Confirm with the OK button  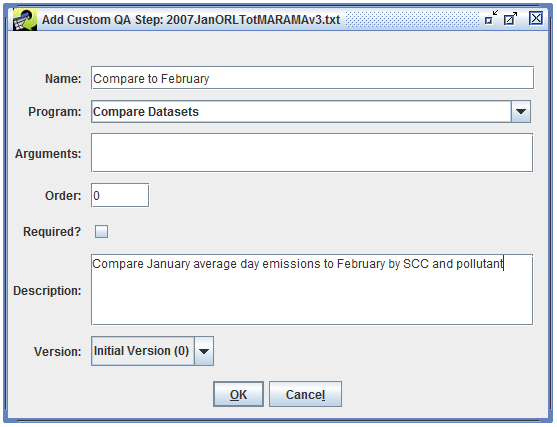point(238,394)
